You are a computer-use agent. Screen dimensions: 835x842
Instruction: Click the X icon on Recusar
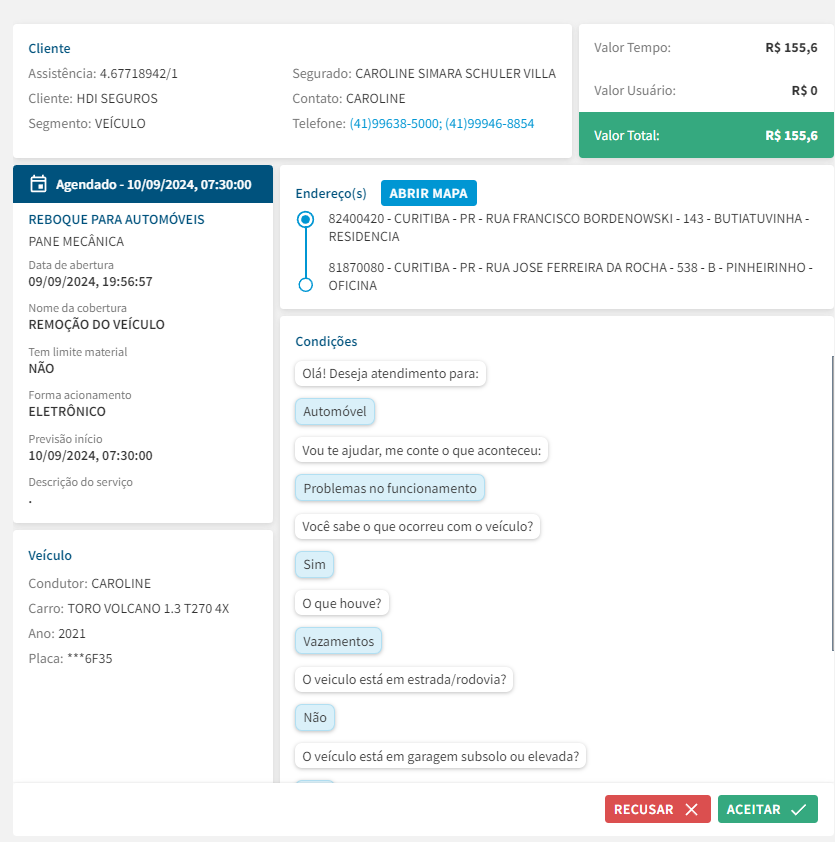[x=691, y=810]
